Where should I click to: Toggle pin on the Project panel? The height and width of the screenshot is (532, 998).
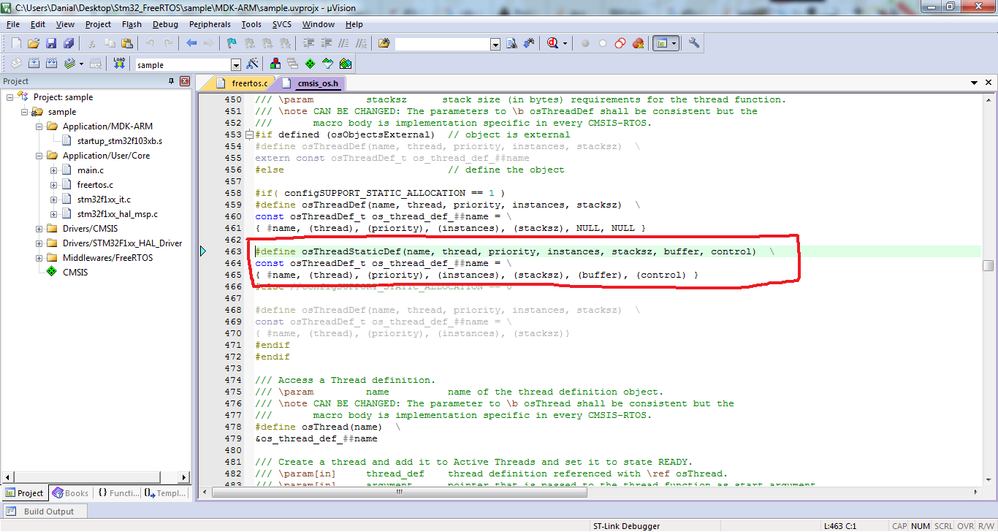click(171, 81)
